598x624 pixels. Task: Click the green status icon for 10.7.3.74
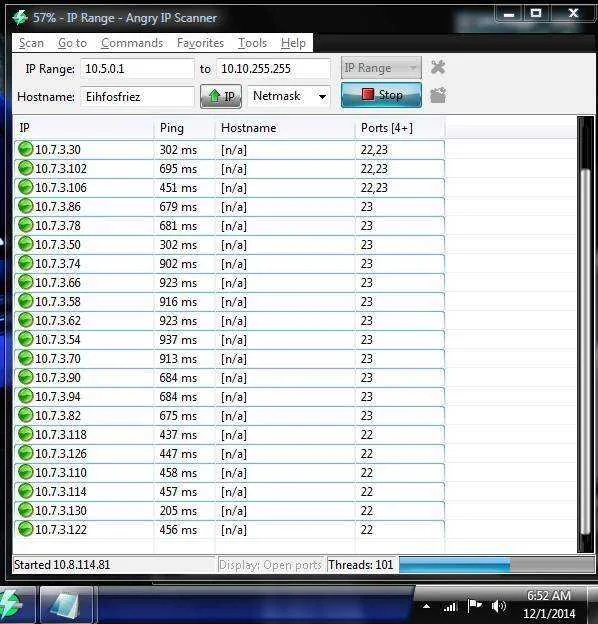coord(25,263)
